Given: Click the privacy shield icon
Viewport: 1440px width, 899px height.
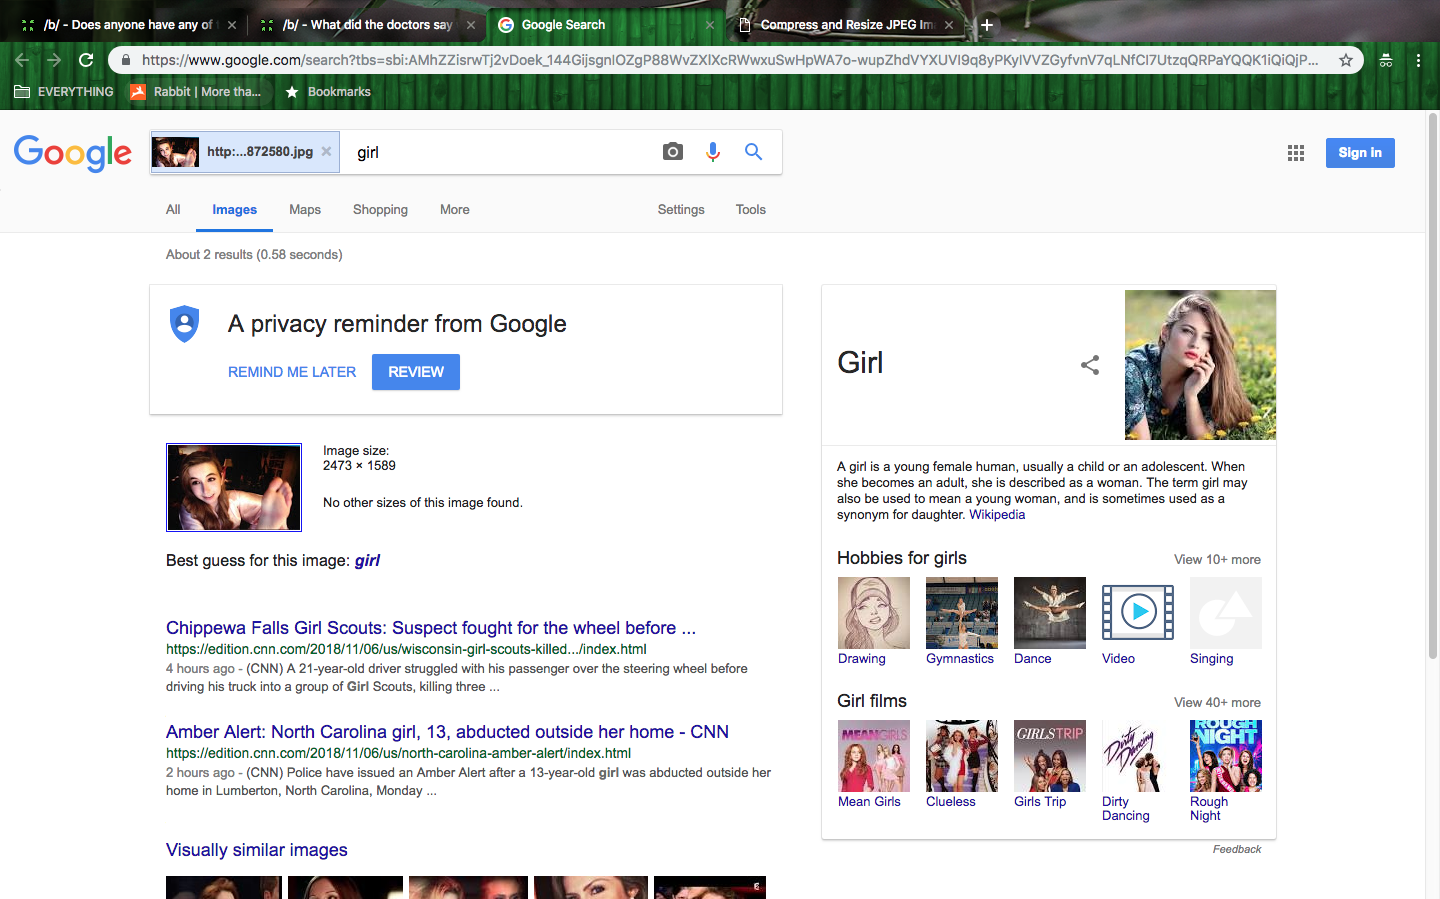Looking at the screenshot, I should point(185,324).
